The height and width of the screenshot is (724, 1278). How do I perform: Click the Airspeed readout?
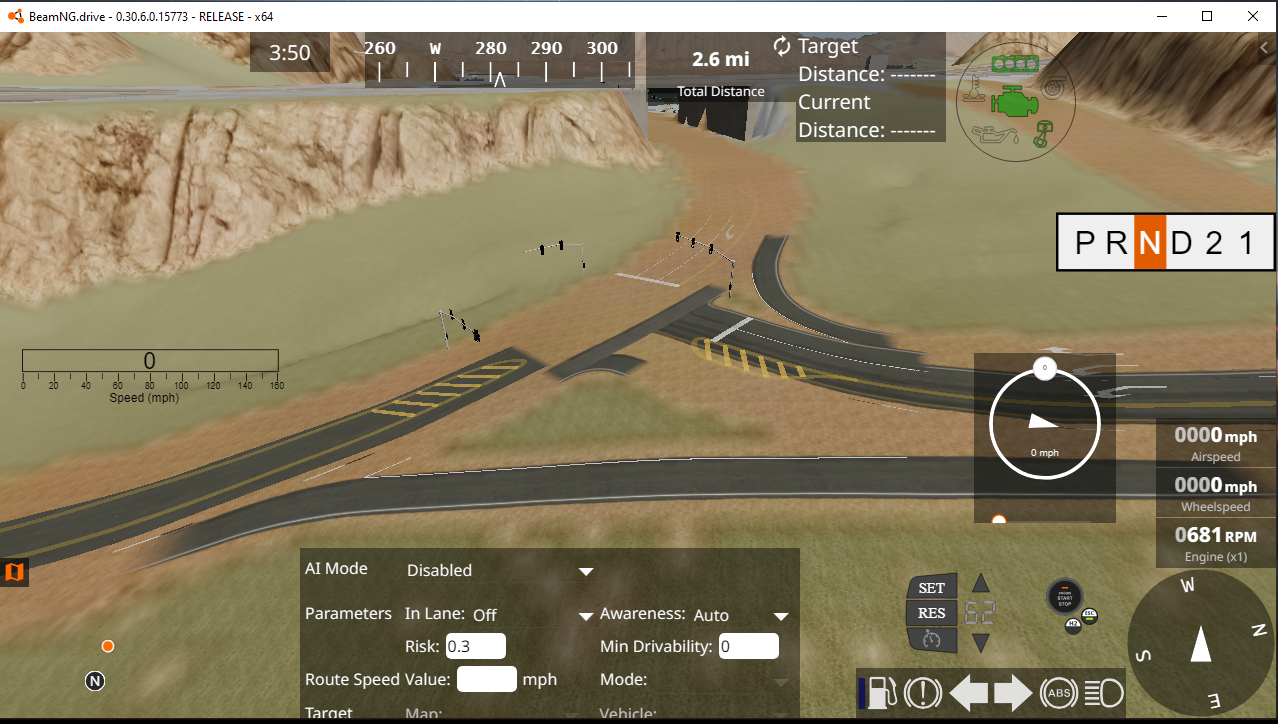coord(1216,444)
